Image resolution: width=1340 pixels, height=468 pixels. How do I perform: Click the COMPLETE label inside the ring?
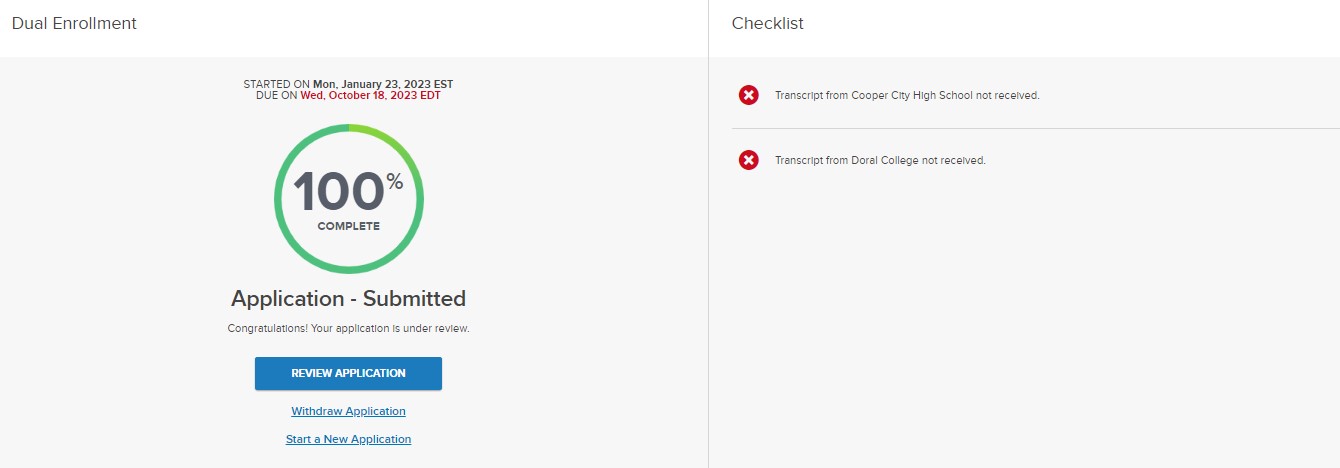(x=348, y=226)
